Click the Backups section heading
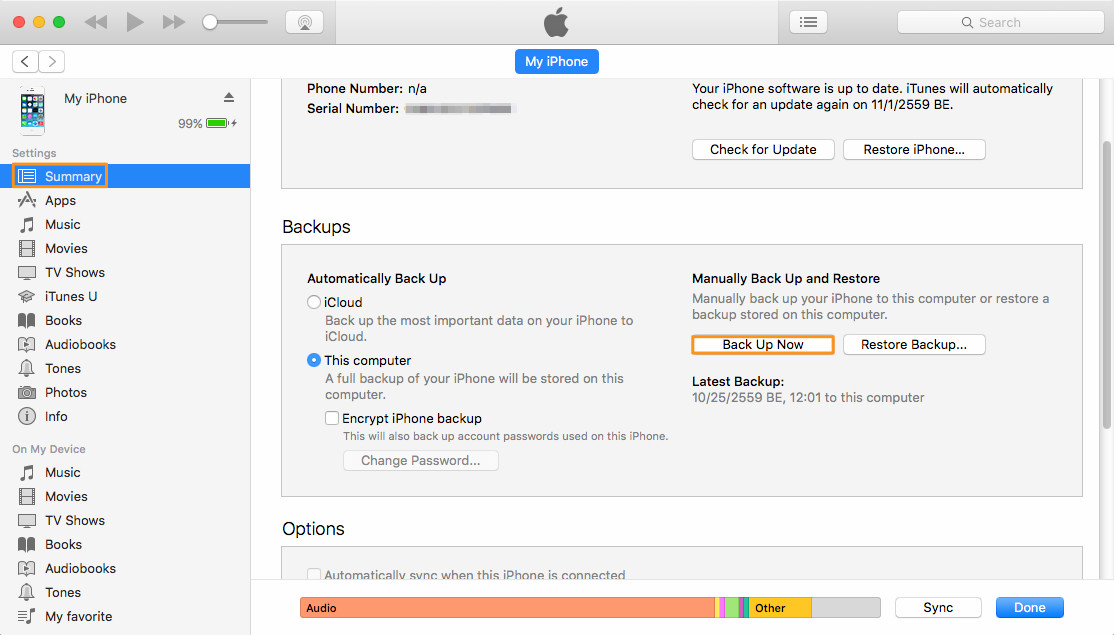The image size is (1114, 635). click(316, 227)
